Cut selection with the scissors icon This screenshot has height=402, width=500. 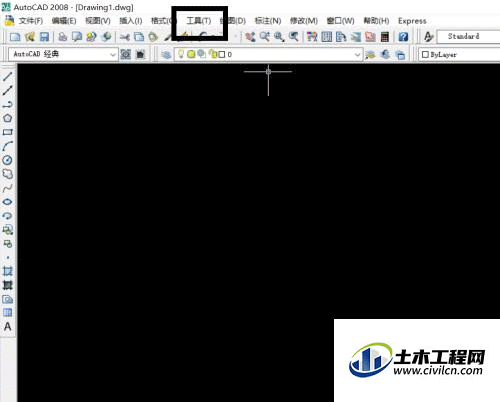pyautogui.click(x=125, y=37)
